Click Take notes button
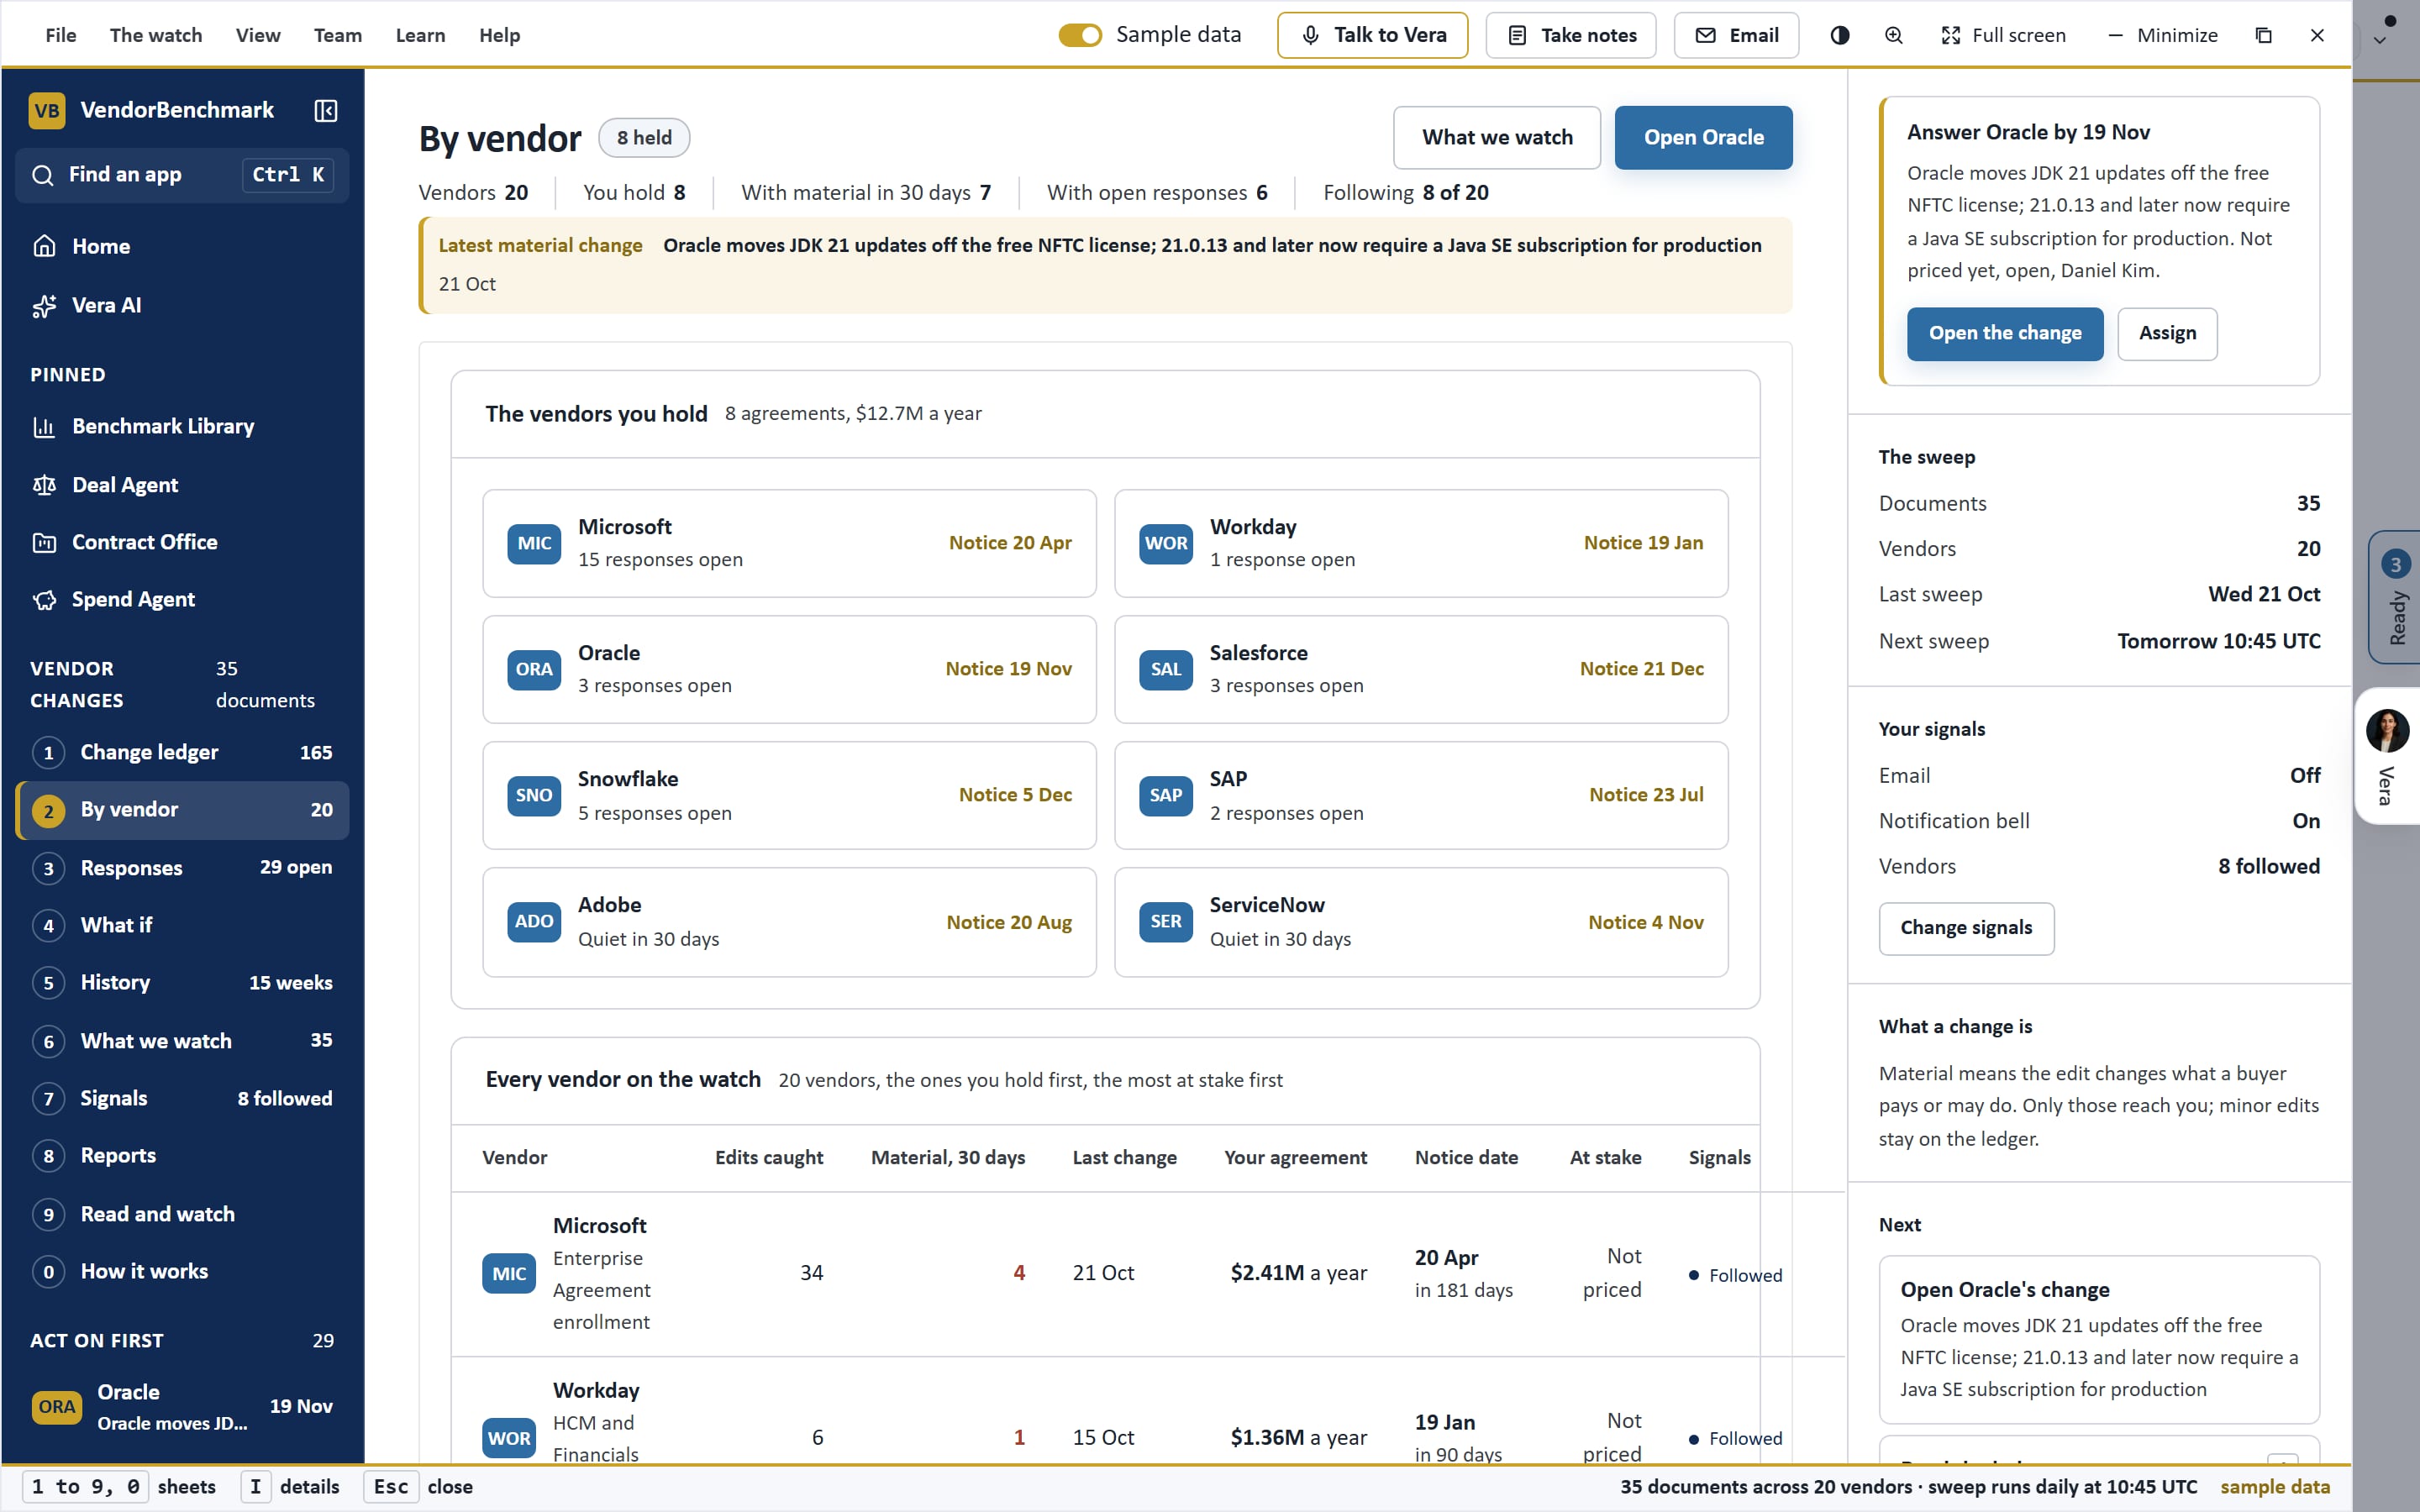 click(1571, 35)
